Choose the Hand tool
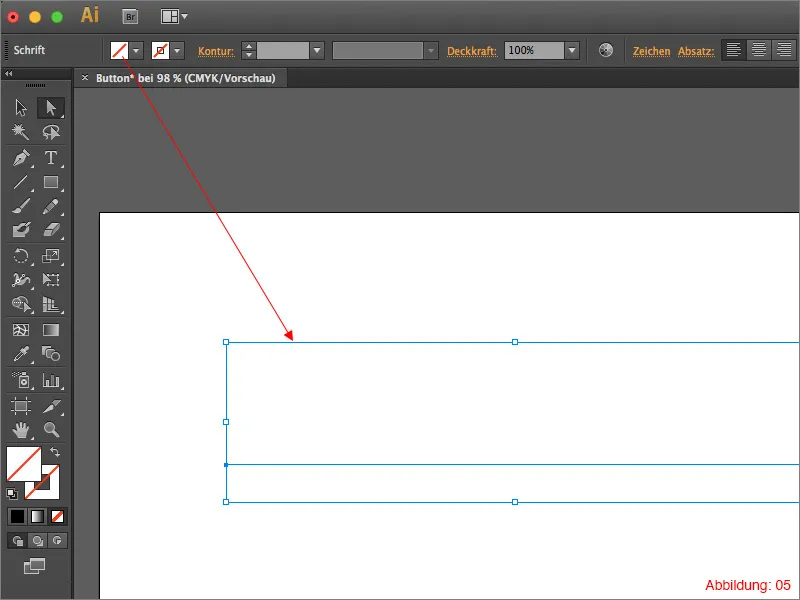The image size is (800, 600). (21, 430)
